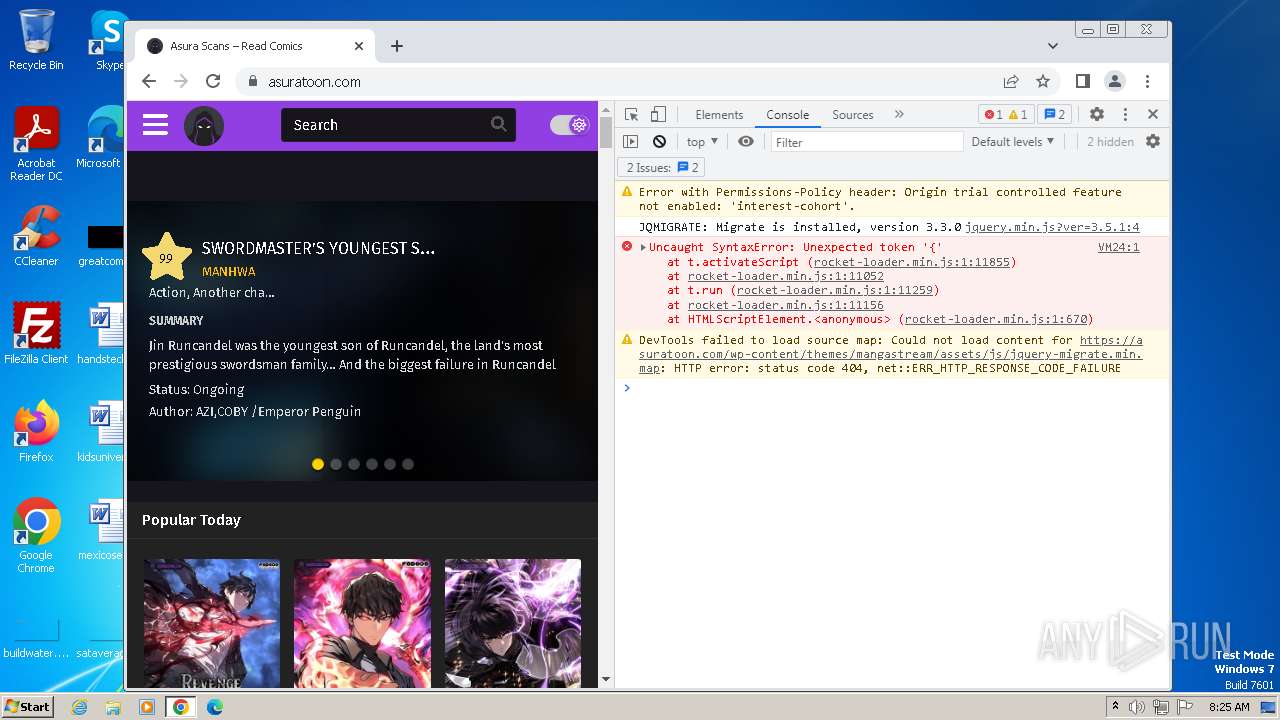Show the console sidebar
The height and width of the screenshot is (720, 1280).
tap(630, 142)
